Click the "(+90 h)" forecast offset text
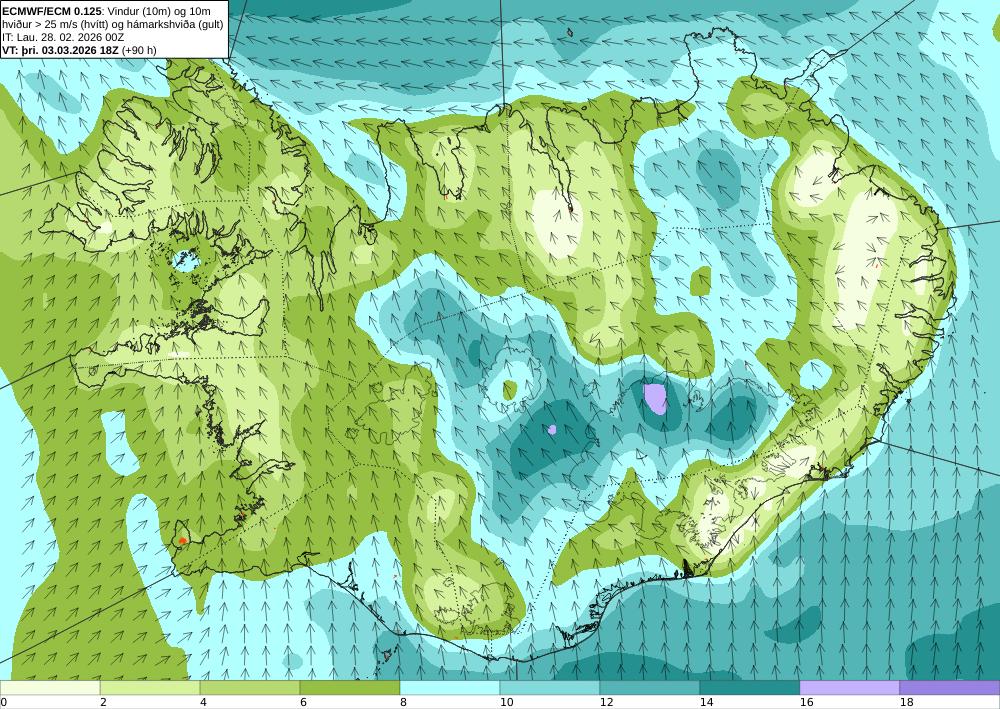 (x=138, y=50)
